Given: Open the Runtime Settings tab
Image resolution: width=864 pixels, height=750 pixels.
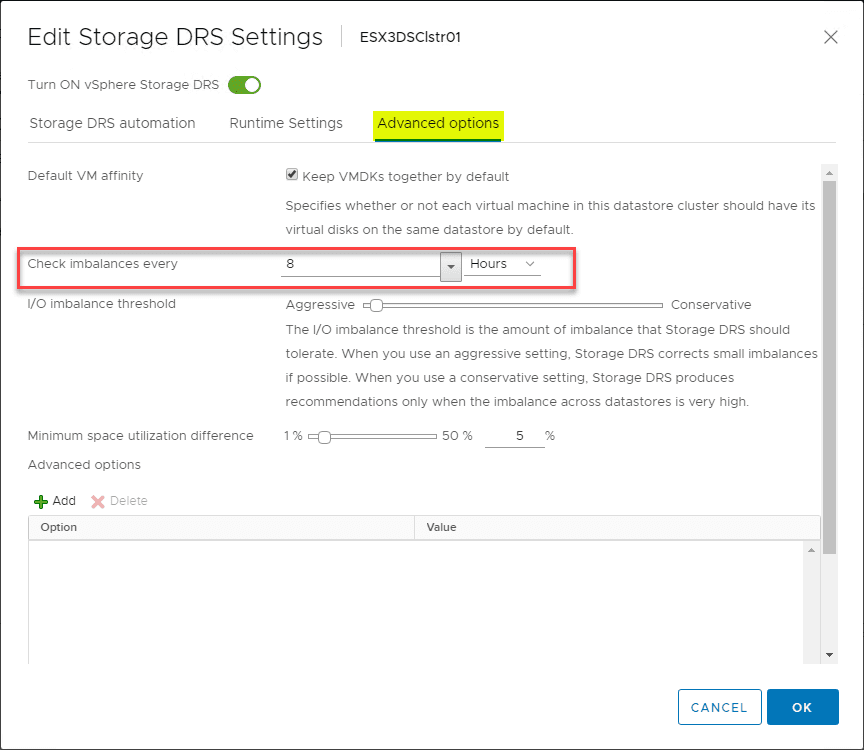Looking at the screenshot, I should 286,123.
